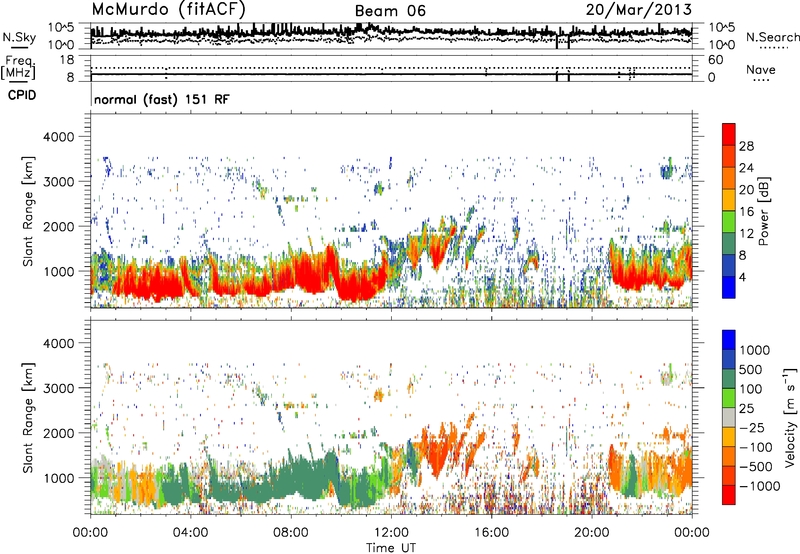Click the "25" label on the velocity colorbar

(746, 409)
